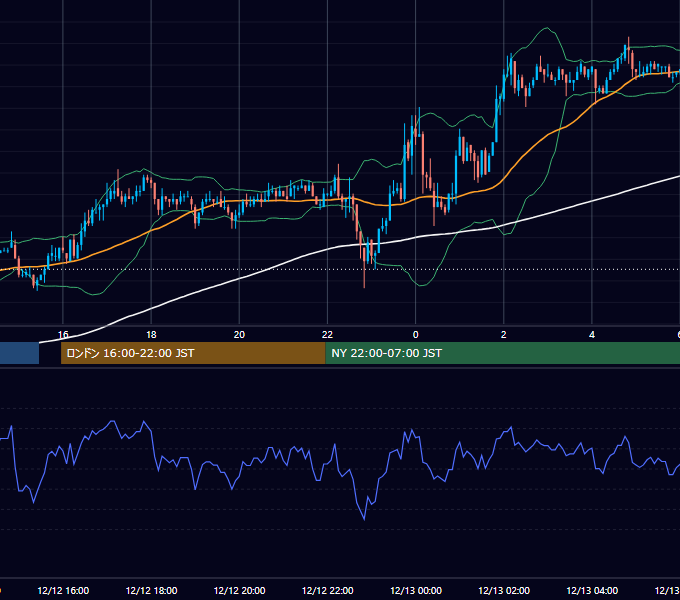Screen dimensions: 680x600
Task: Click the blue session bar before London
Action: coord(19,353)
